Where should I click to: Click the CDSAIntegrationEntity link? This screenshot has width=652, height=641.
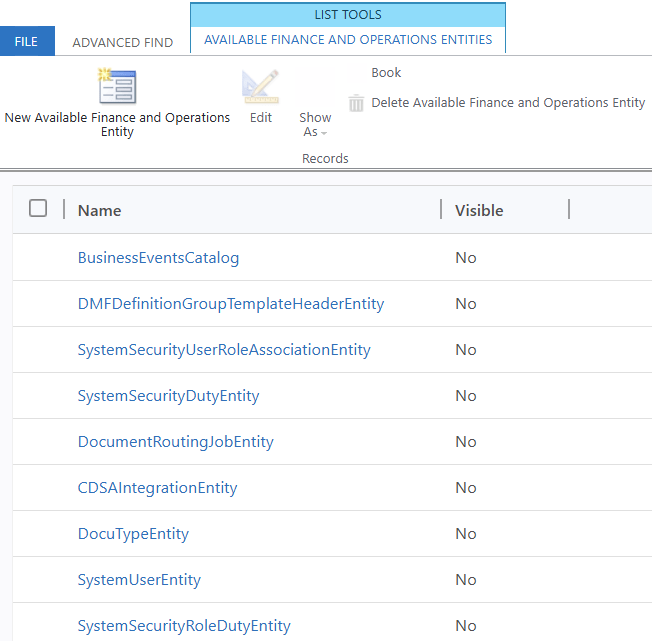click(x=157, y=488)
